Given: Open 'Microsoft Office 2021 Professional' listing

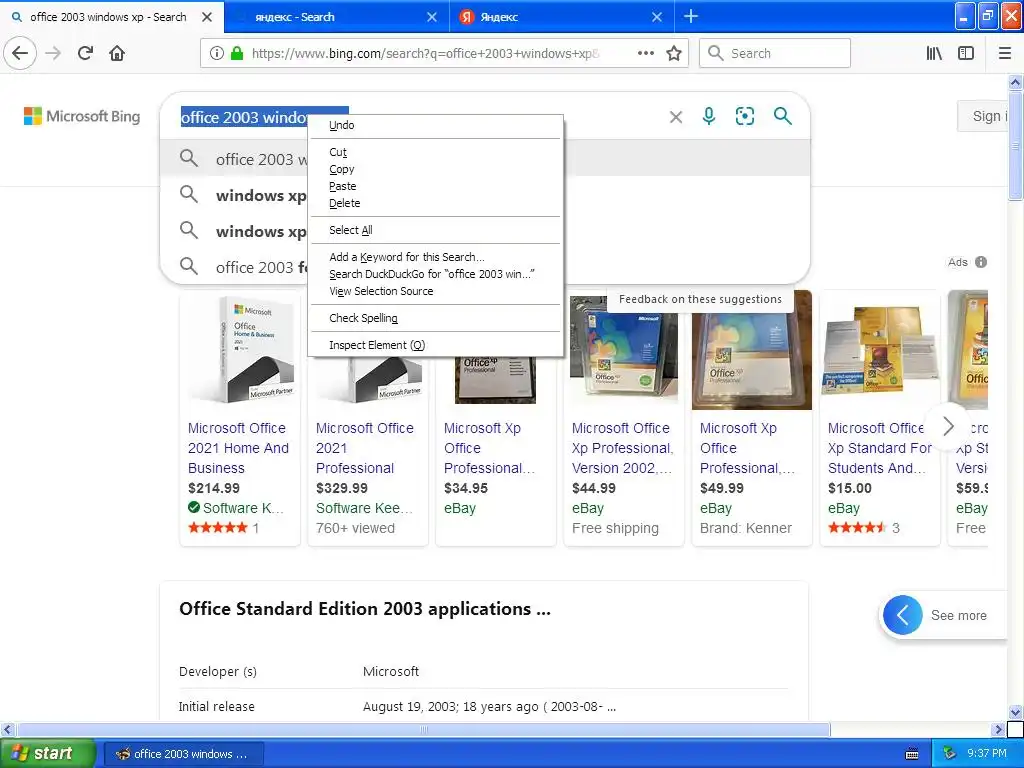Looking at the screenshot, I should [364, 448].
